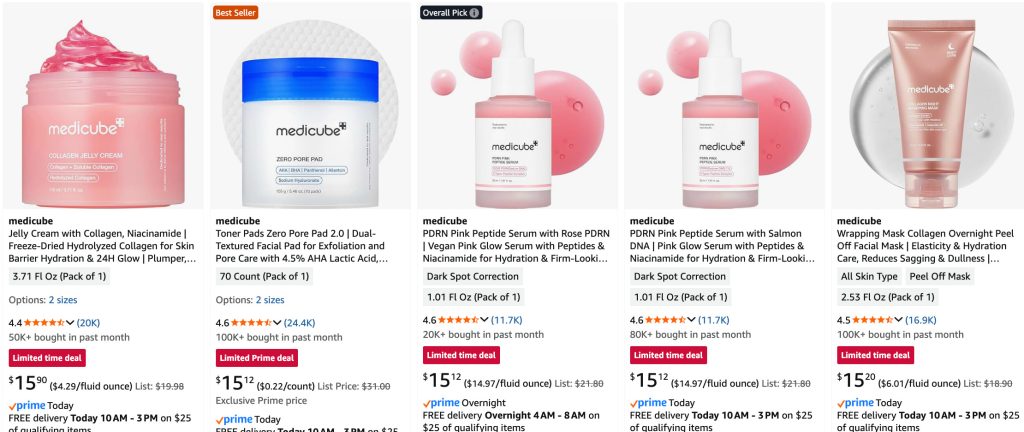Click the star rating of Jelly Cream
The height and width of the screenshot is (432, 1024).
(44, 322)
